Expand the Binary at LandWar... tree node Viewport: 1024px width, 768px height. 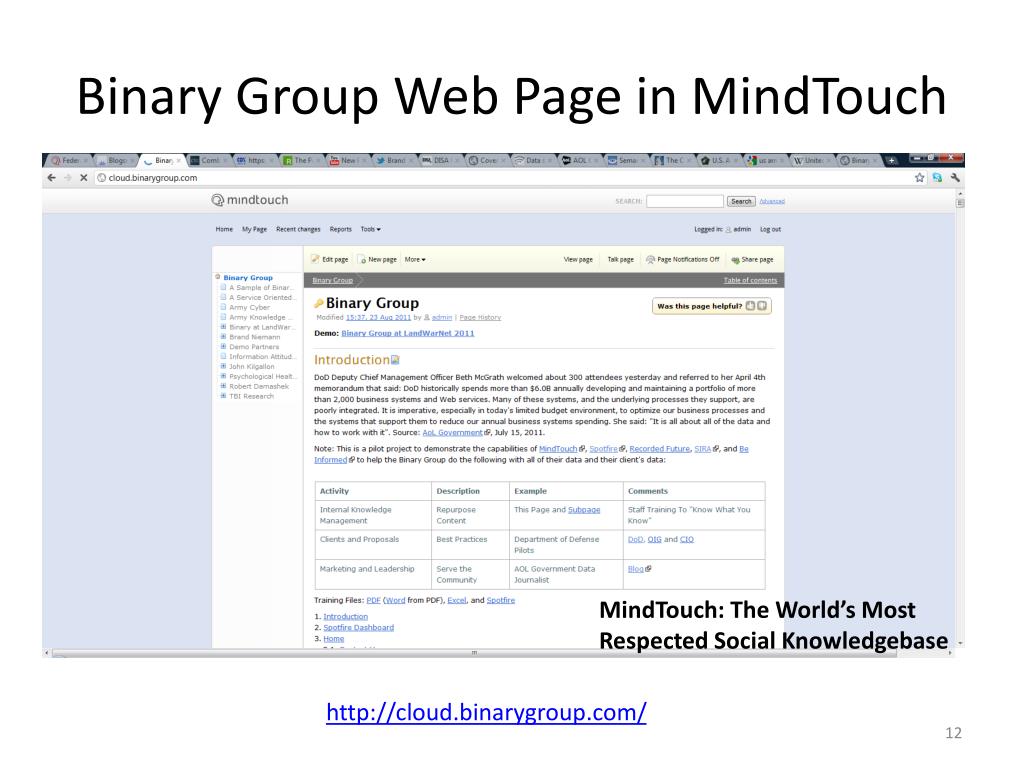[223, 327]
